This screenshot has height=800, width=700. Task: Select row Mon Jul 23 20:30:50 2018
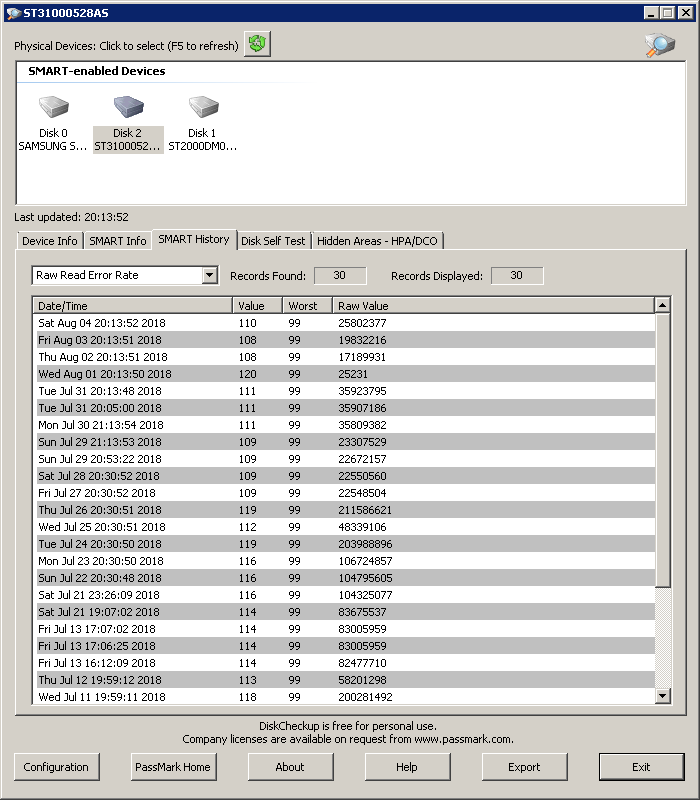pyautogui.click(x=344, y=561)
